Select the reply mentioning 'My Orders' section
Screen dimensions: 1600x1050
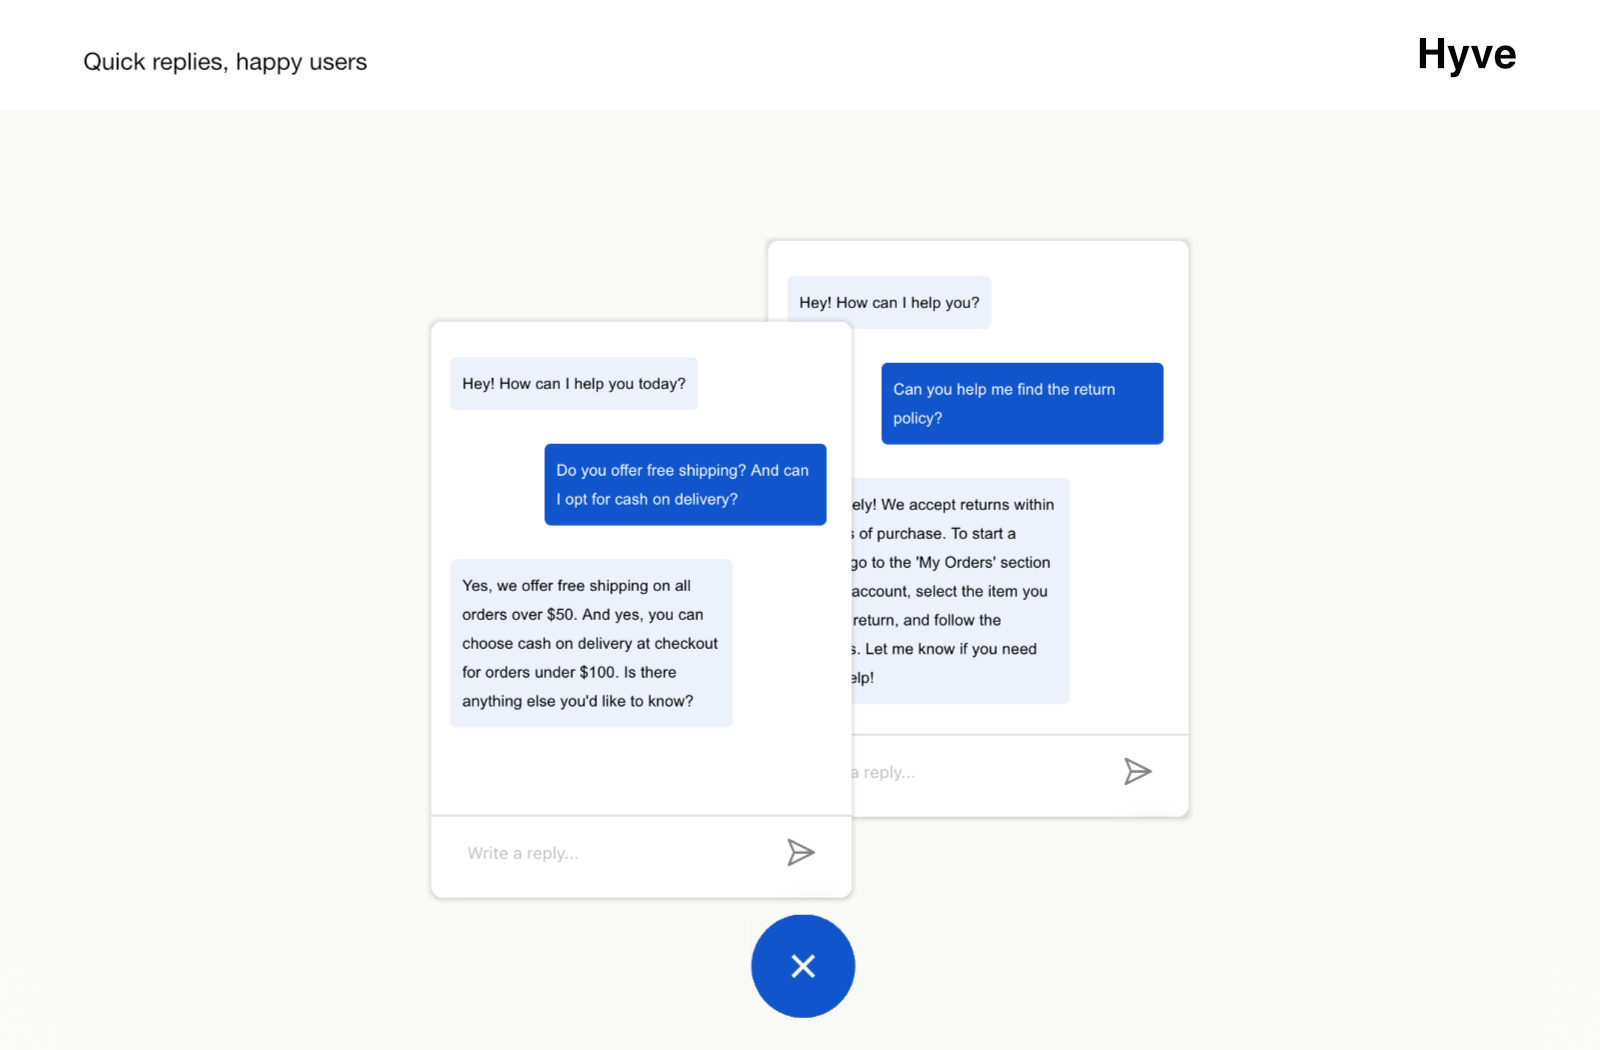(x=960, y=590)
